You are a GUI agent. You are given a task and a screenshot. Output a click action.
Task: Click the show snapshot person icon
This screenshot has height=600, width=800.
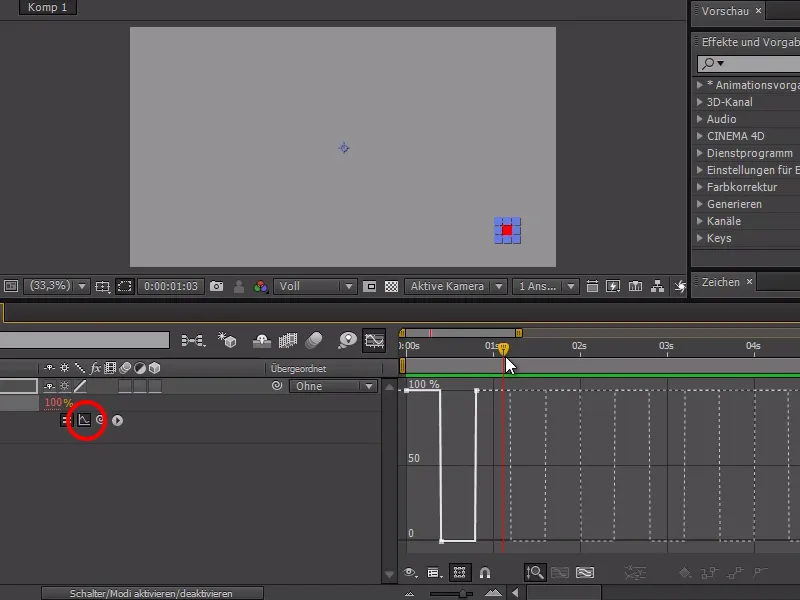pyautogui.click(x=239, y=286)
